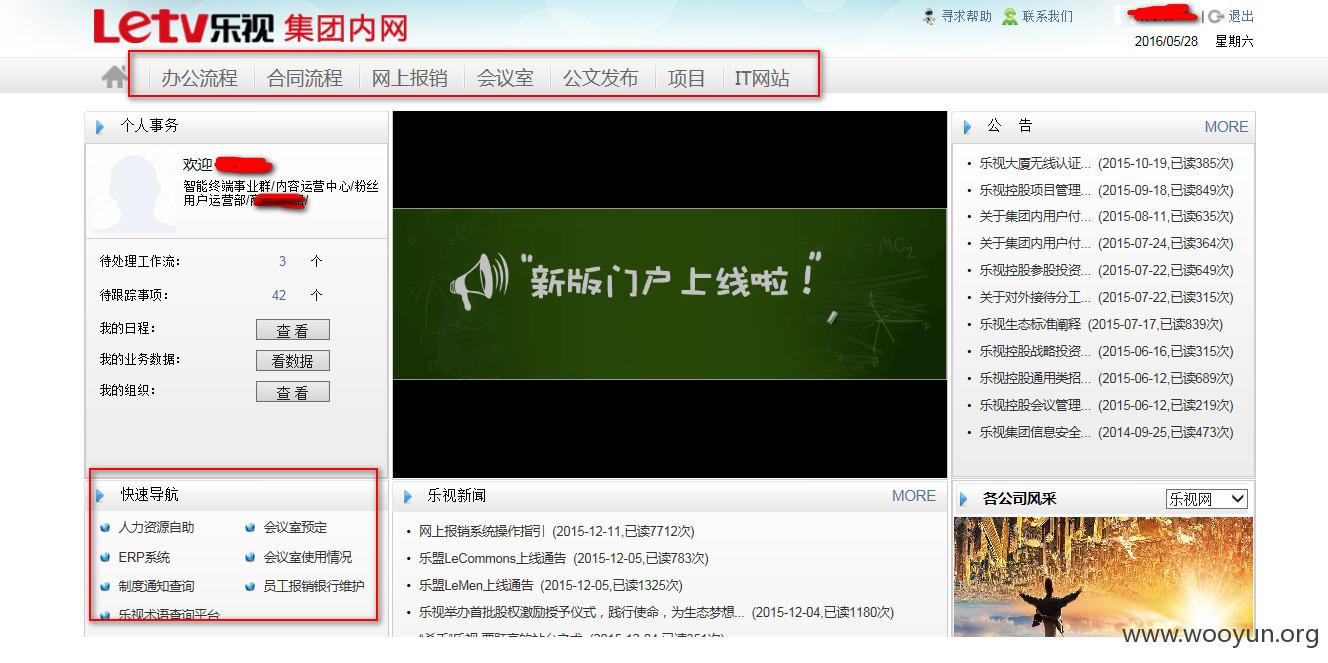Click the arrow icon beside 乐视新闻
Viewport: 1328px width, 663px height.
pyautogui.click(x=407, y=496)
